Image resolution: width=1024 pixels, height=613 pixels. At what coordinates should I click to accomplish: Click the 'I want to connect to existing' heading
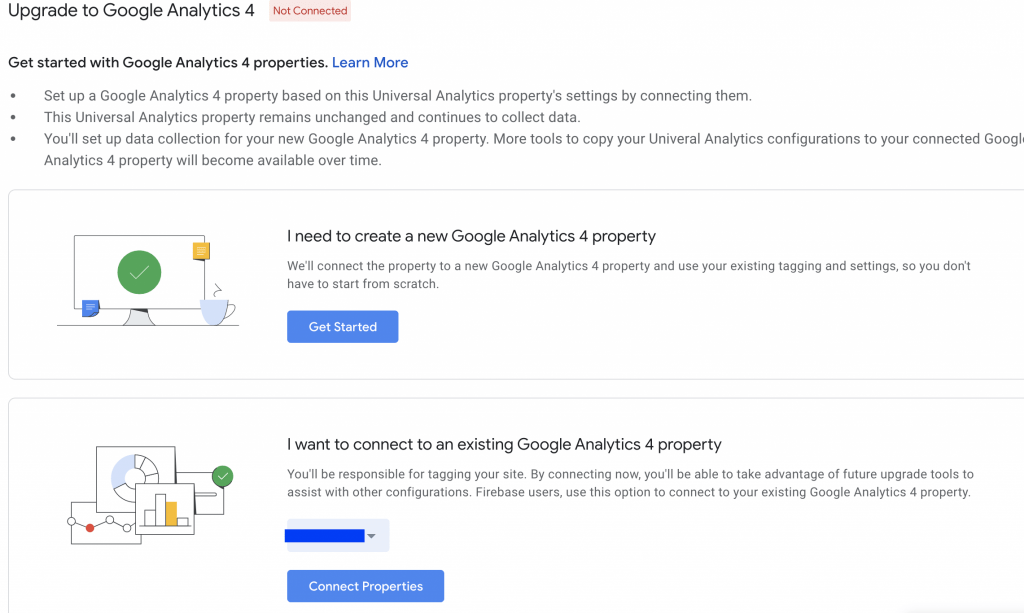(504, 444)
